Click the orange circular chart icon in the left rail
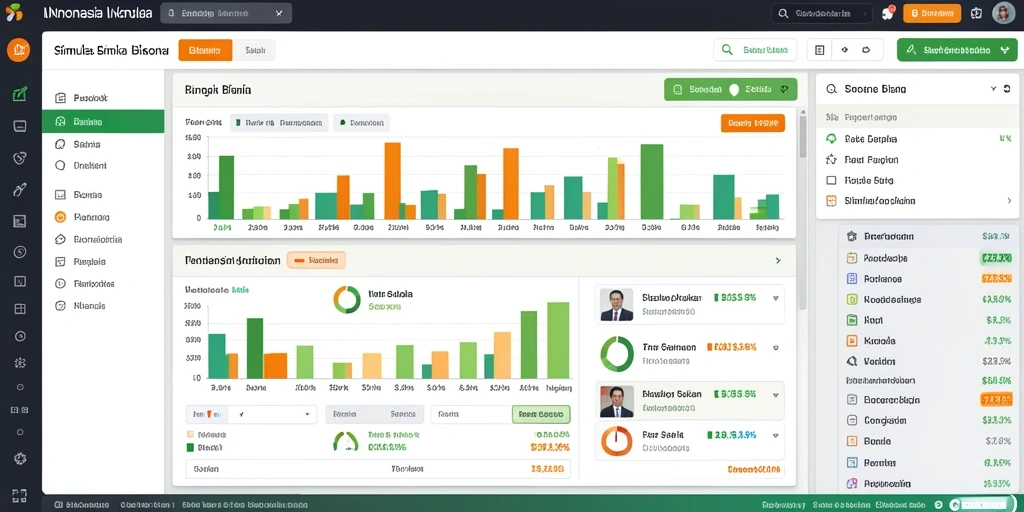 coord(18,50)
